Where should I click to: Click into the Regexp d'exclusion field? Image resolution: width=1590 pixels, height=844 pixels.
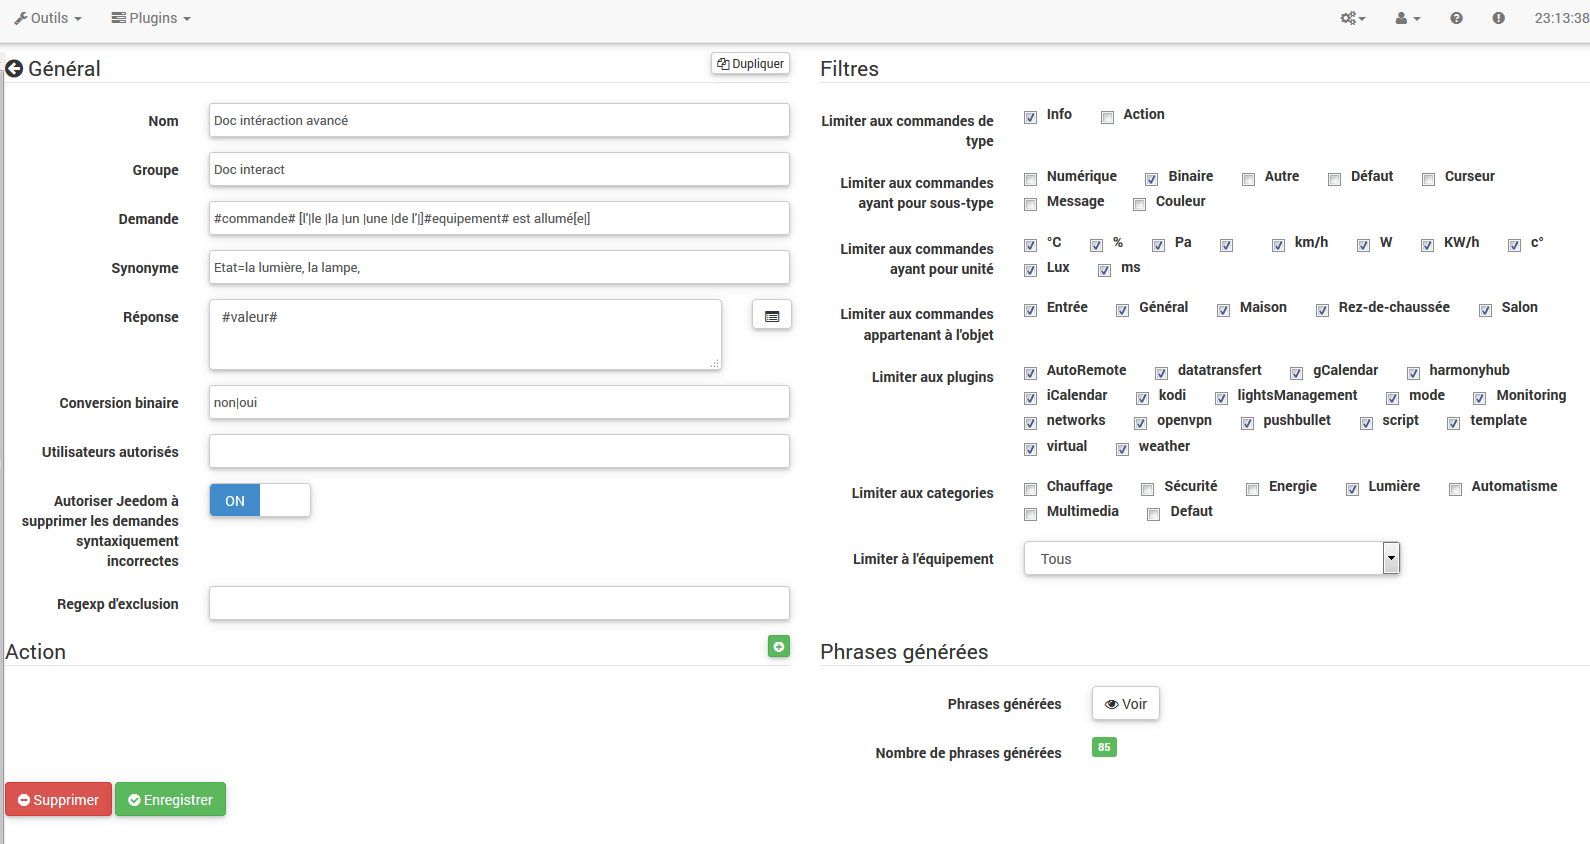click(499, 604)
